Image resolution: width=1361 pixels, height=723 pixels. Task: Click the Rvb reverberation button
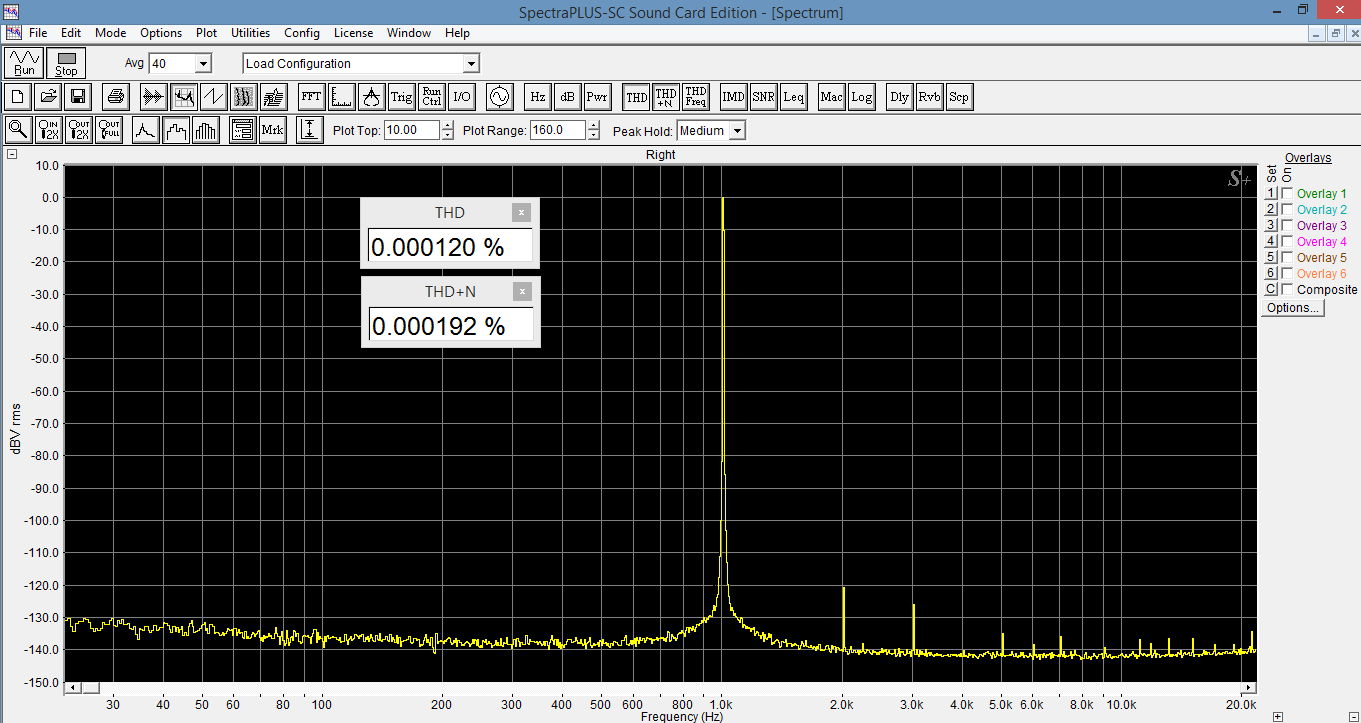point(929,97)
